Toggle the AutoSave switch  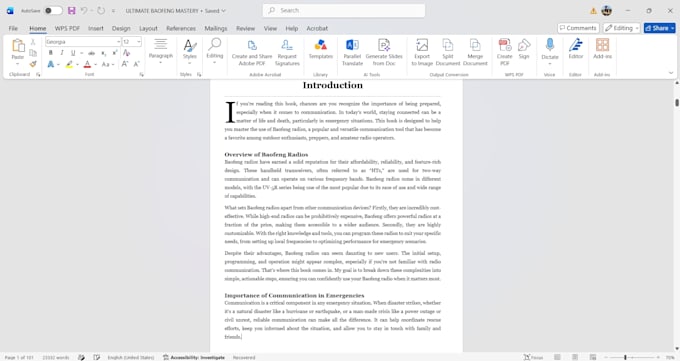[x=53, y=10]
